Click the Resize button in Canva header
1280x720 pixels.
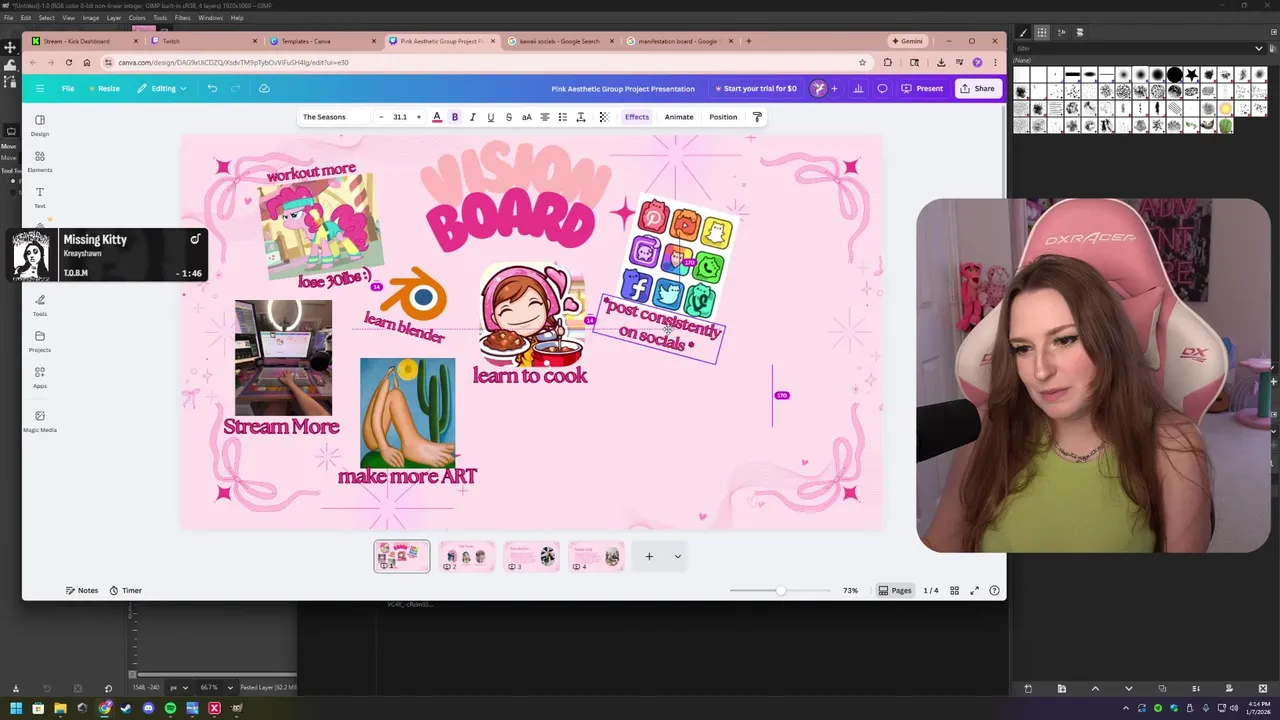104,88
